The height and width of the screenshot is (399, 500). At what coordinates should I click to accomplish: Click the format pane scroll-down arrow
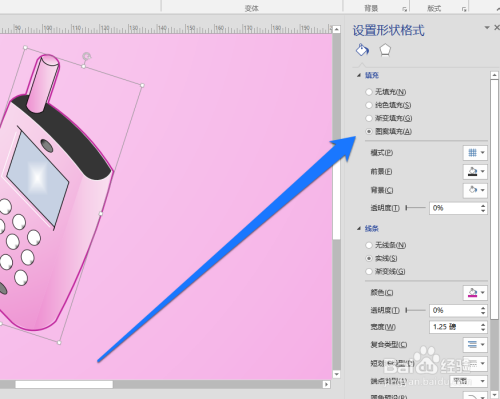point(494,395)
